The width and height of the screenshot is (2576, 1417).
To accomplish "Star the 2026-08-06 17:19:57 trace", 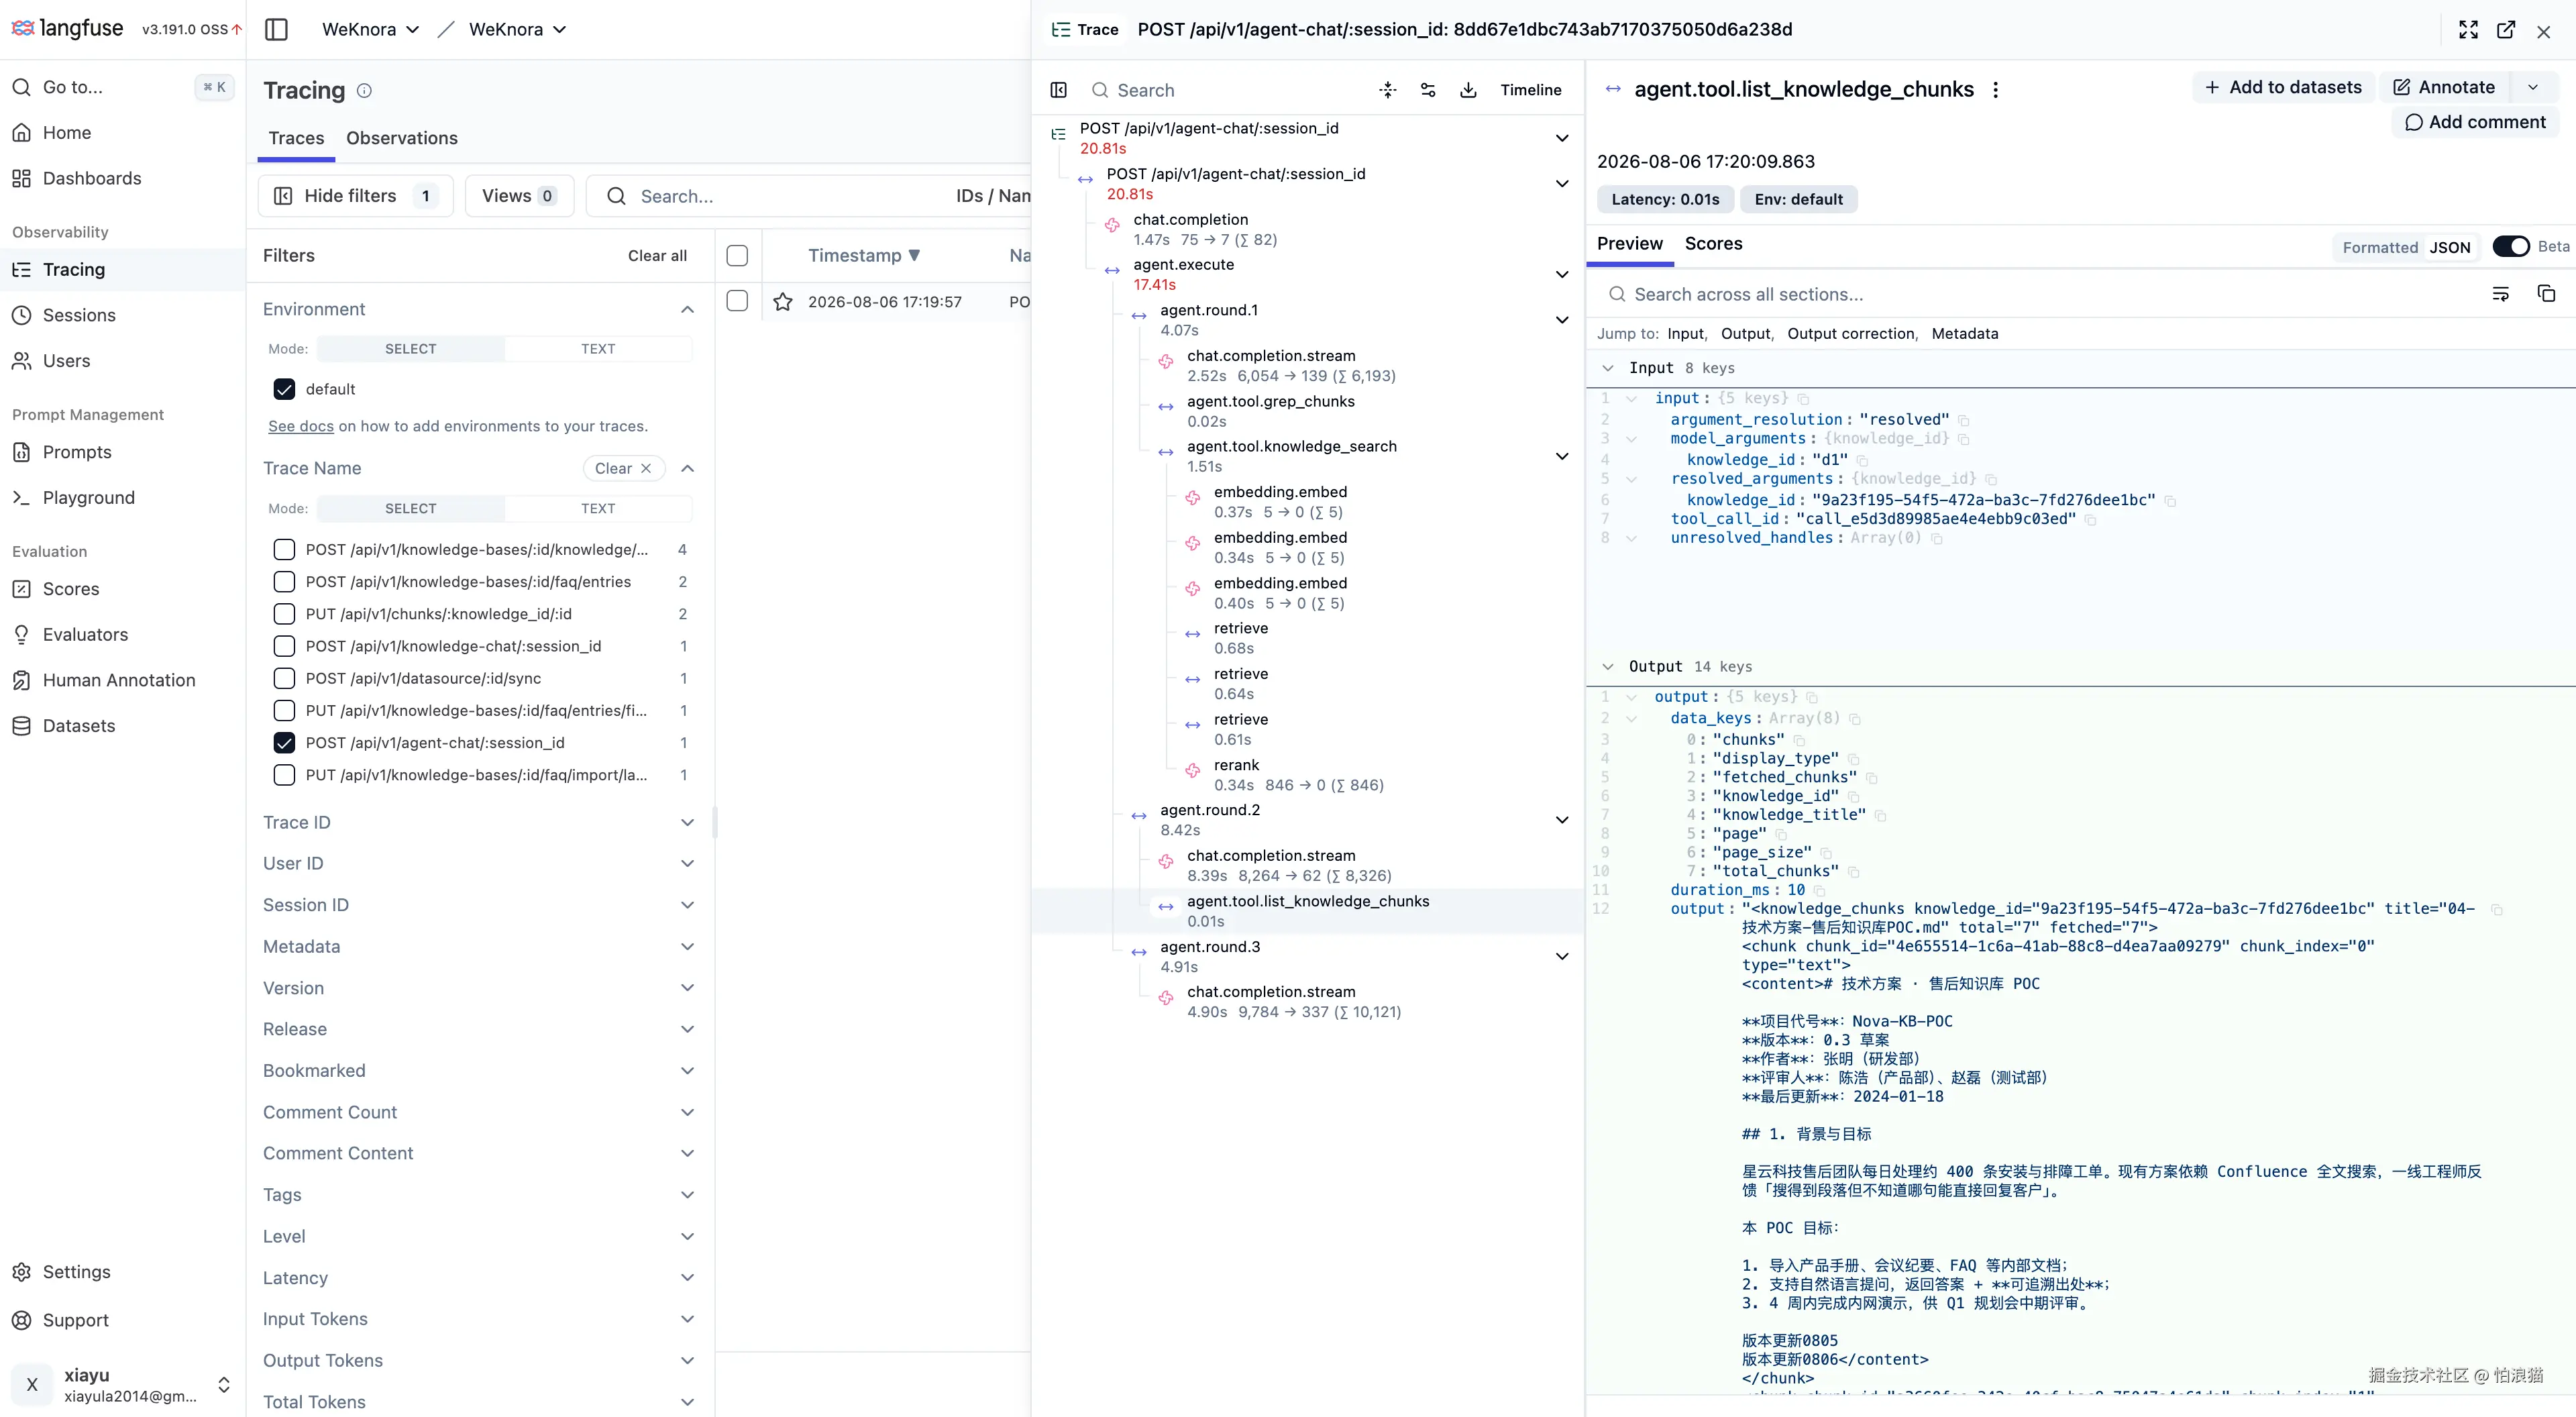I will tap(783, 302).
